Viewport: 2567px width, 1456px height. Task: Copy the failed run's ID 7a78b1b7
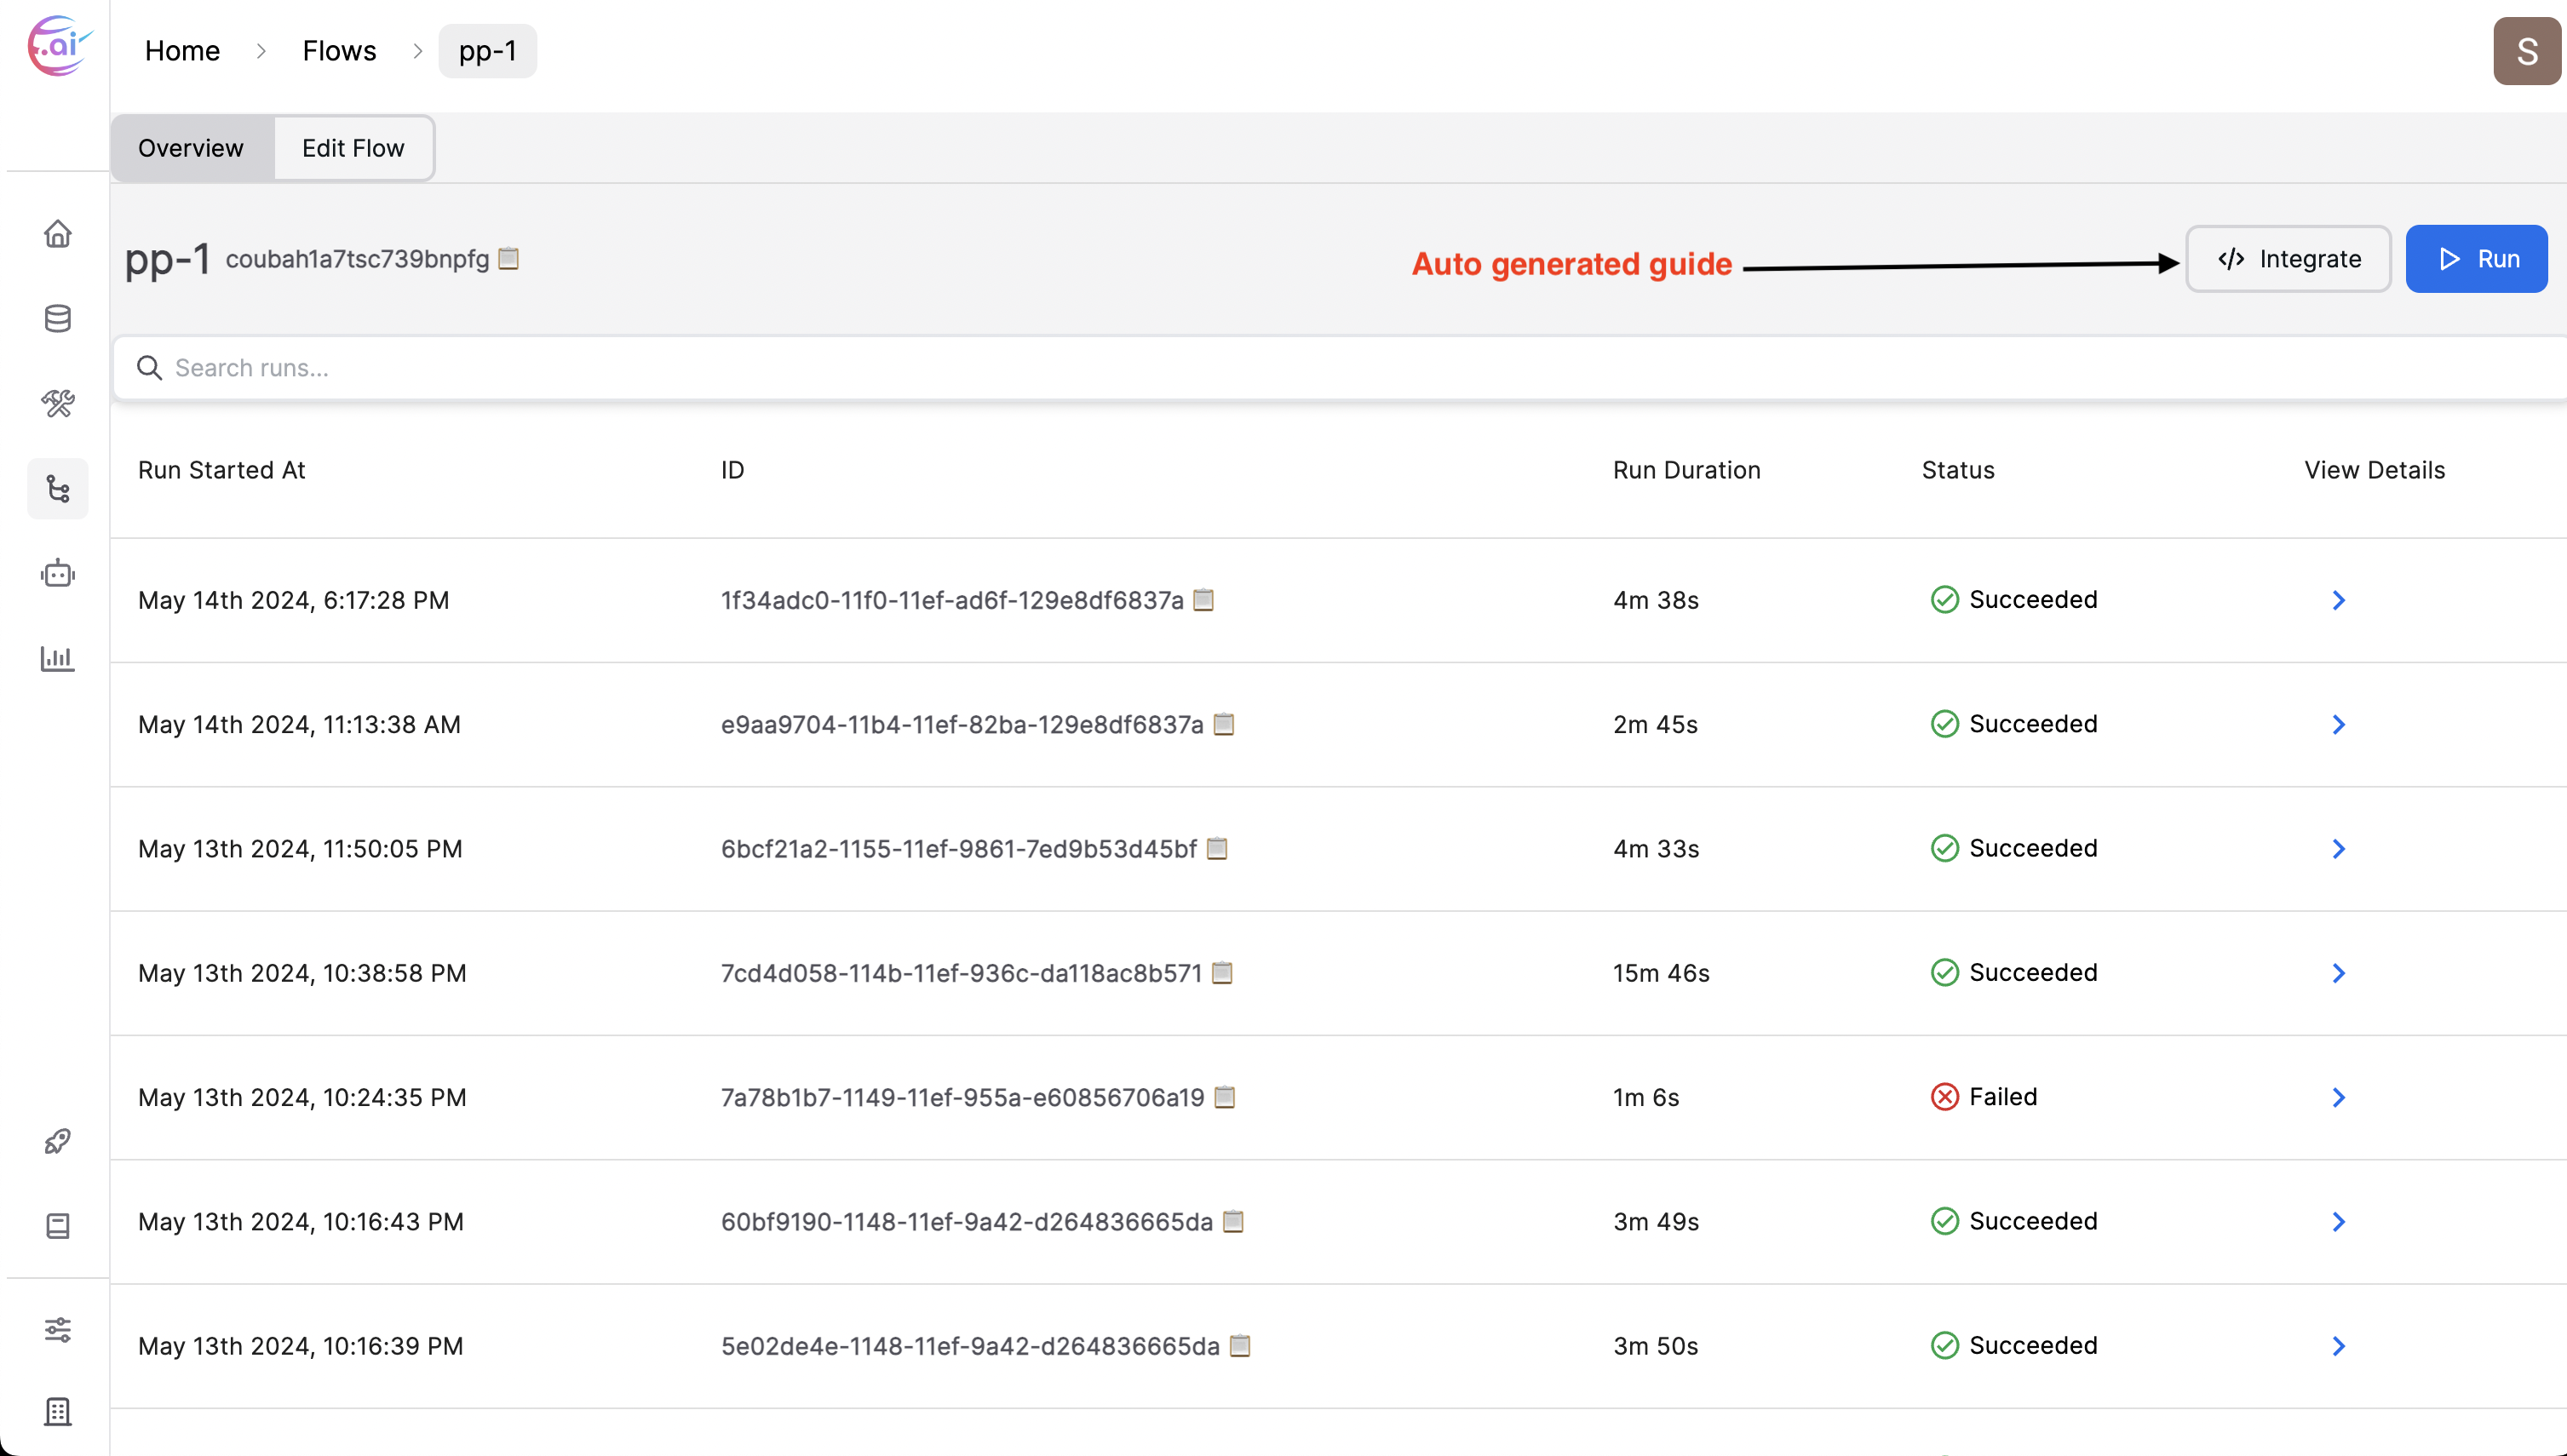[1224, 1097]
